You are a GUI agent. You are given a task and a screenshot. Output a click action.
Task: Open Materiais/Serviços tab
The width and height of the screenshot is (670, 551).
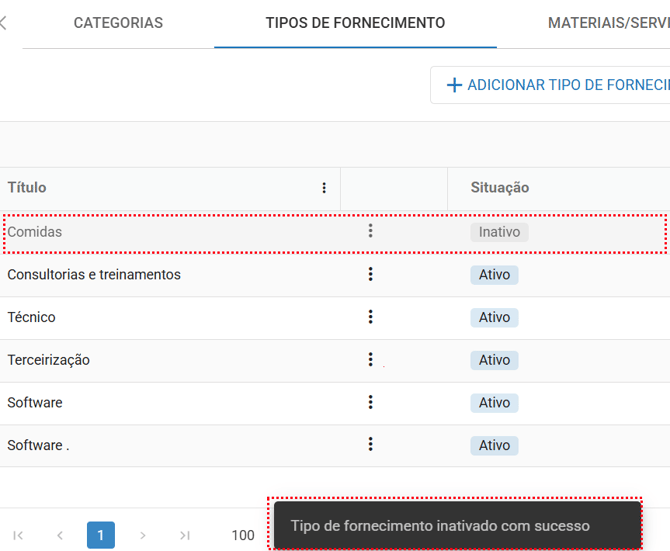coord(608,23)
